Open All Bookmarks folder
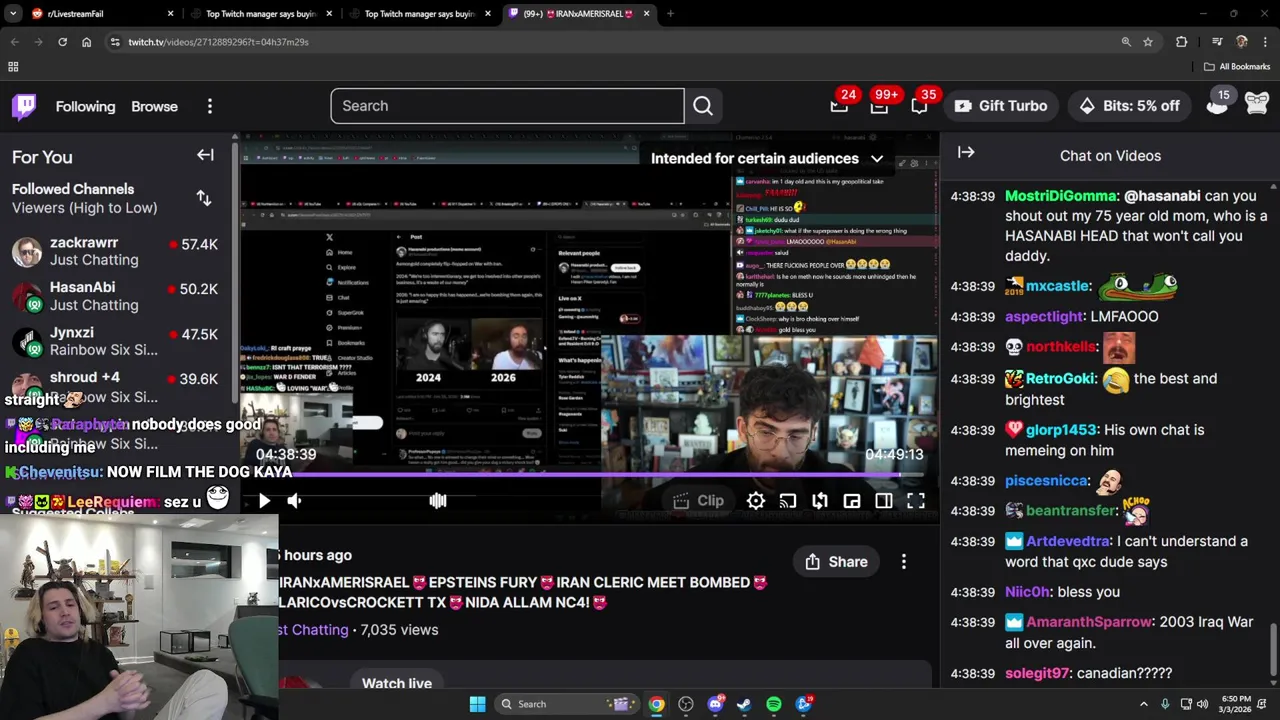 1237,67
